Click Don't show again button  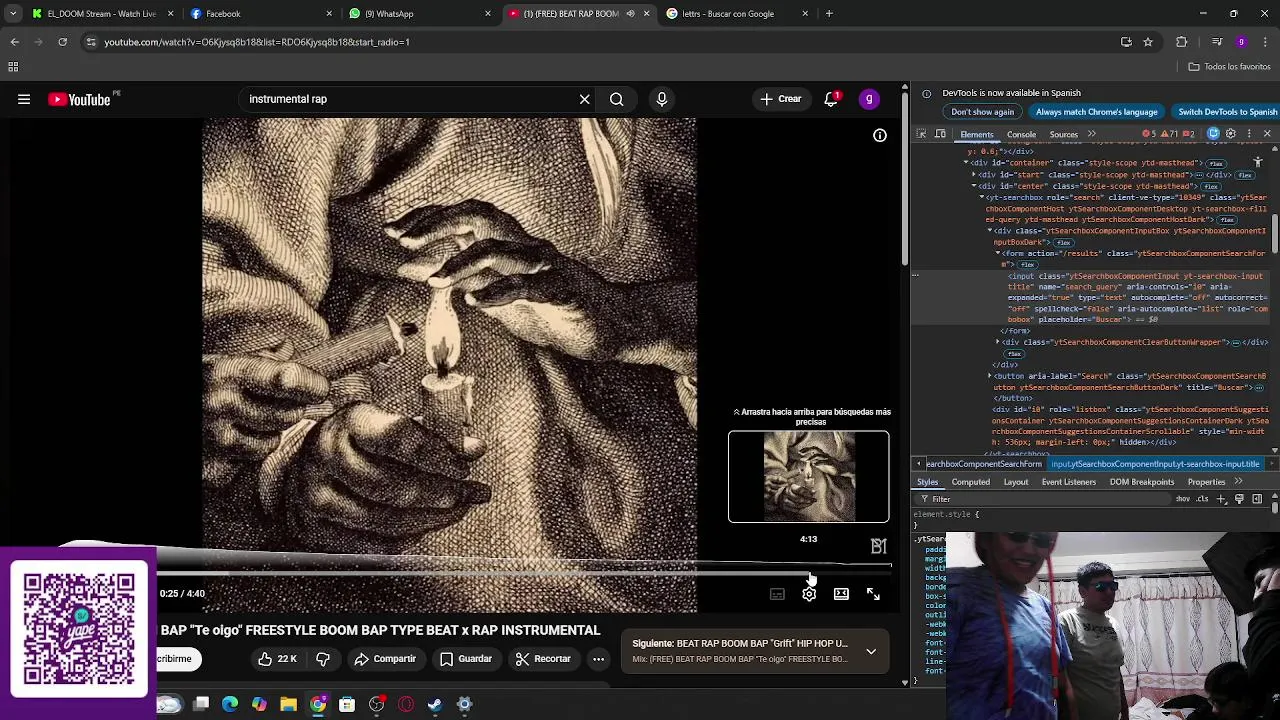click(982, 112)
